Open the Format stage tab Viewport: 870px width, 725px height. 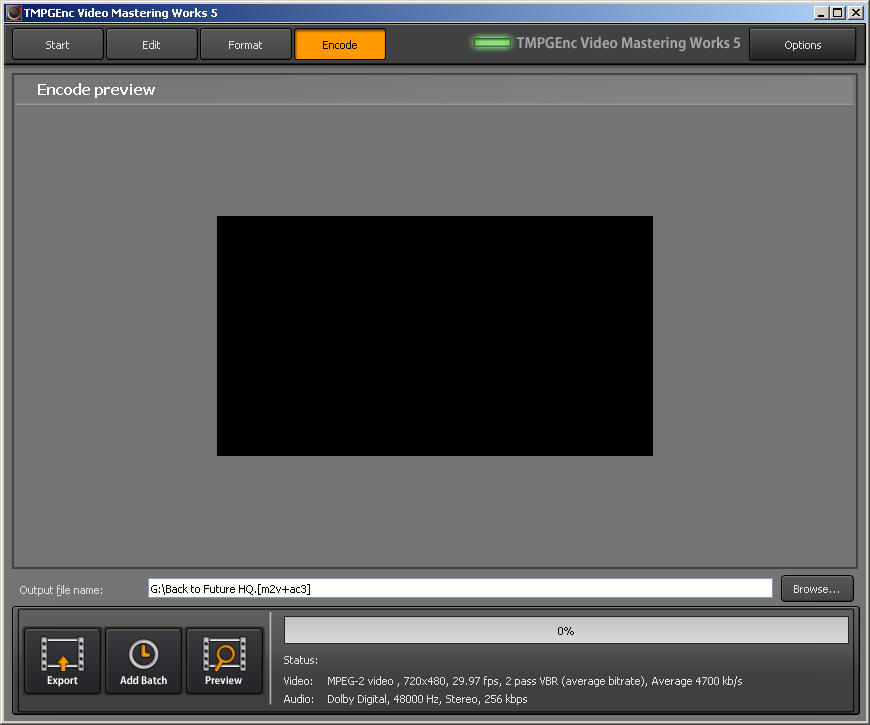pyautogui.click(x=245, y=45)
